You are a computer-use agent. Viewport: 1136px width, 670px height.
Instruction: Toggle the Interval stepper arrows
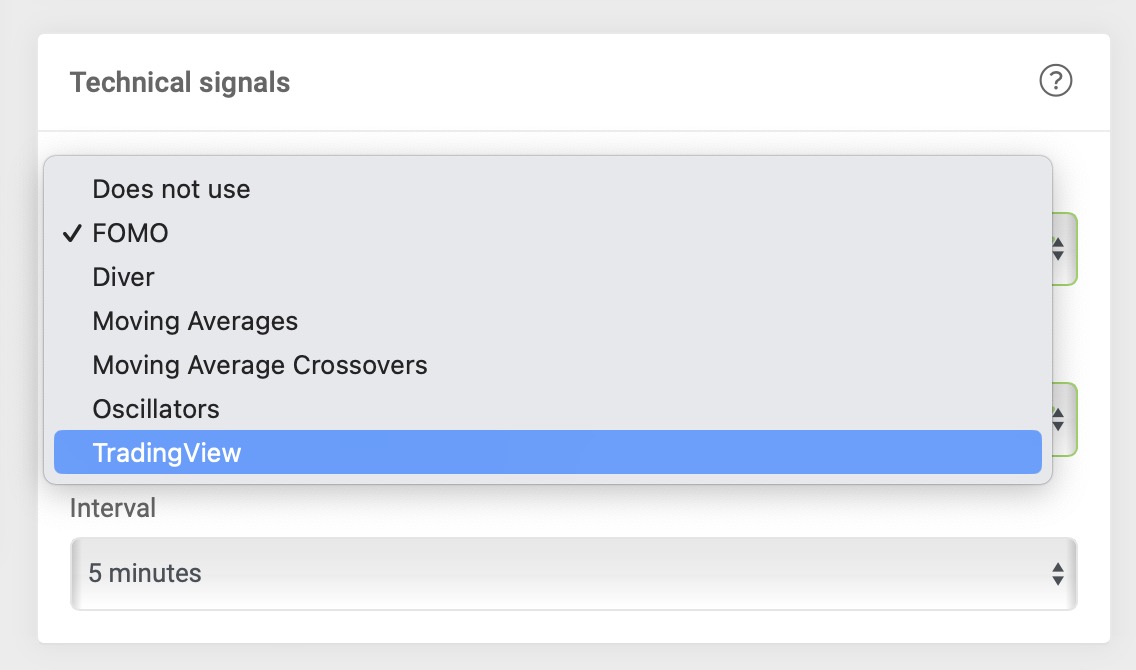1058,574
